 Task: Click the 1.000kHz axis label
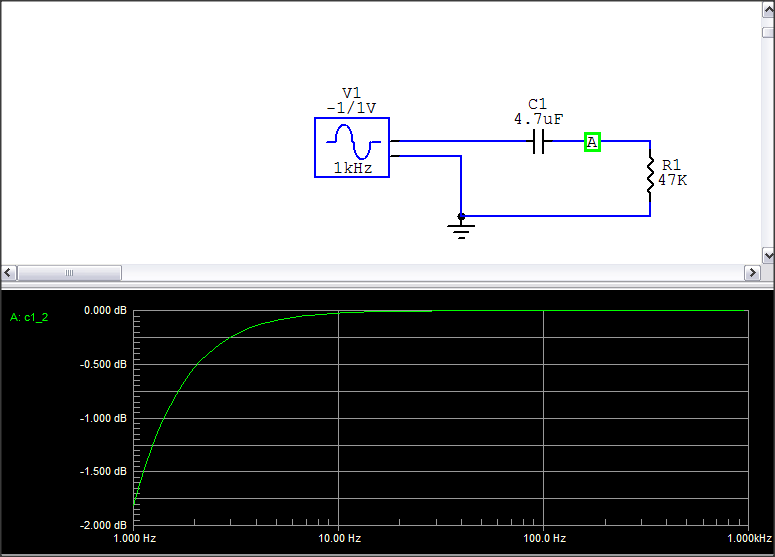(749, 538)
